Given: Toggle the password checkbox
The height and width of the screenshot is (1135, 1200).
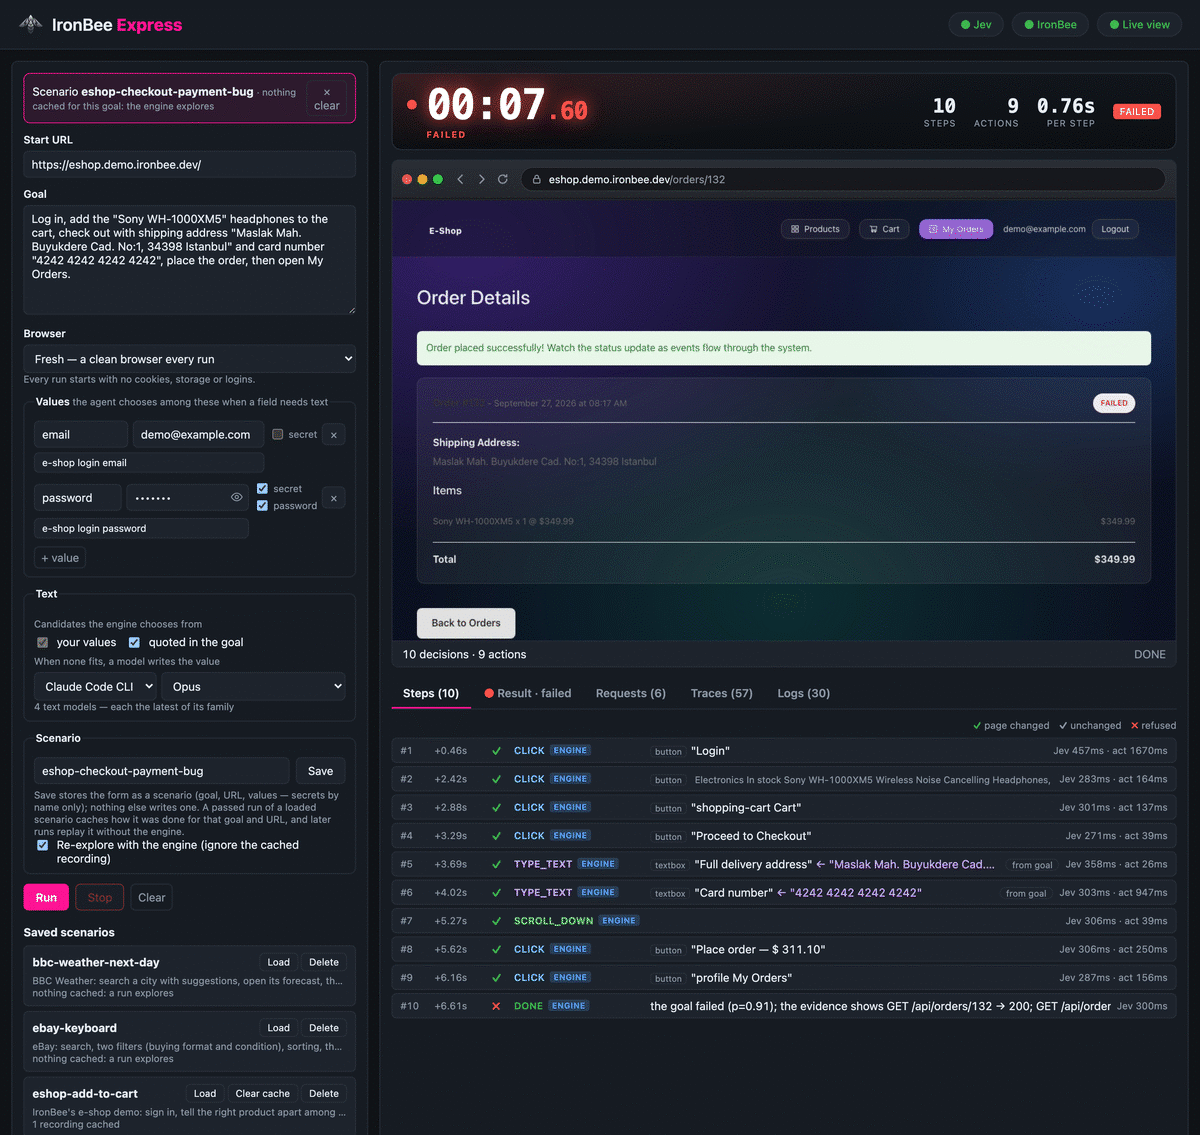Looking at the screenshot, I should pyautogui.click(x=262, y=506).
